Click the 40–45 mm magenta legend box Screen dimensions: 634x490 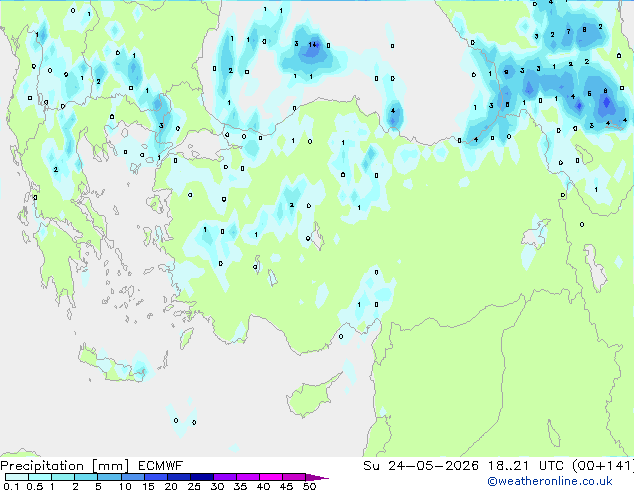(x=271, y=477)
